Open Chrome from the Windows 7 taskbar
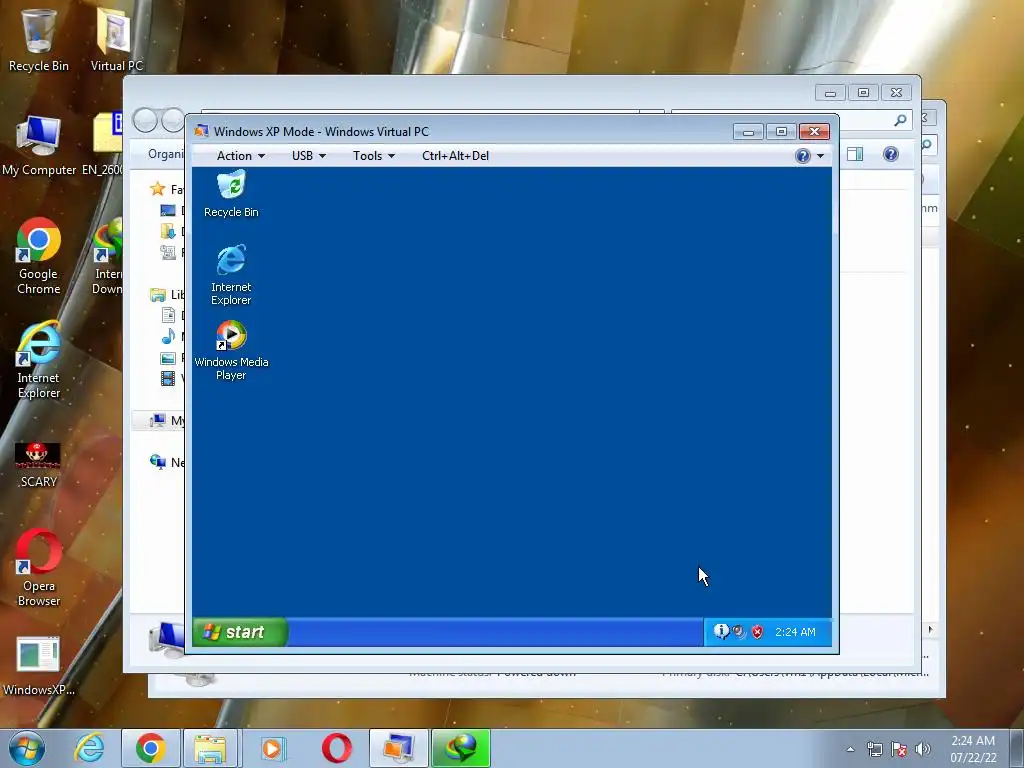The image size is (1024, 768). [x=151, y=748]
